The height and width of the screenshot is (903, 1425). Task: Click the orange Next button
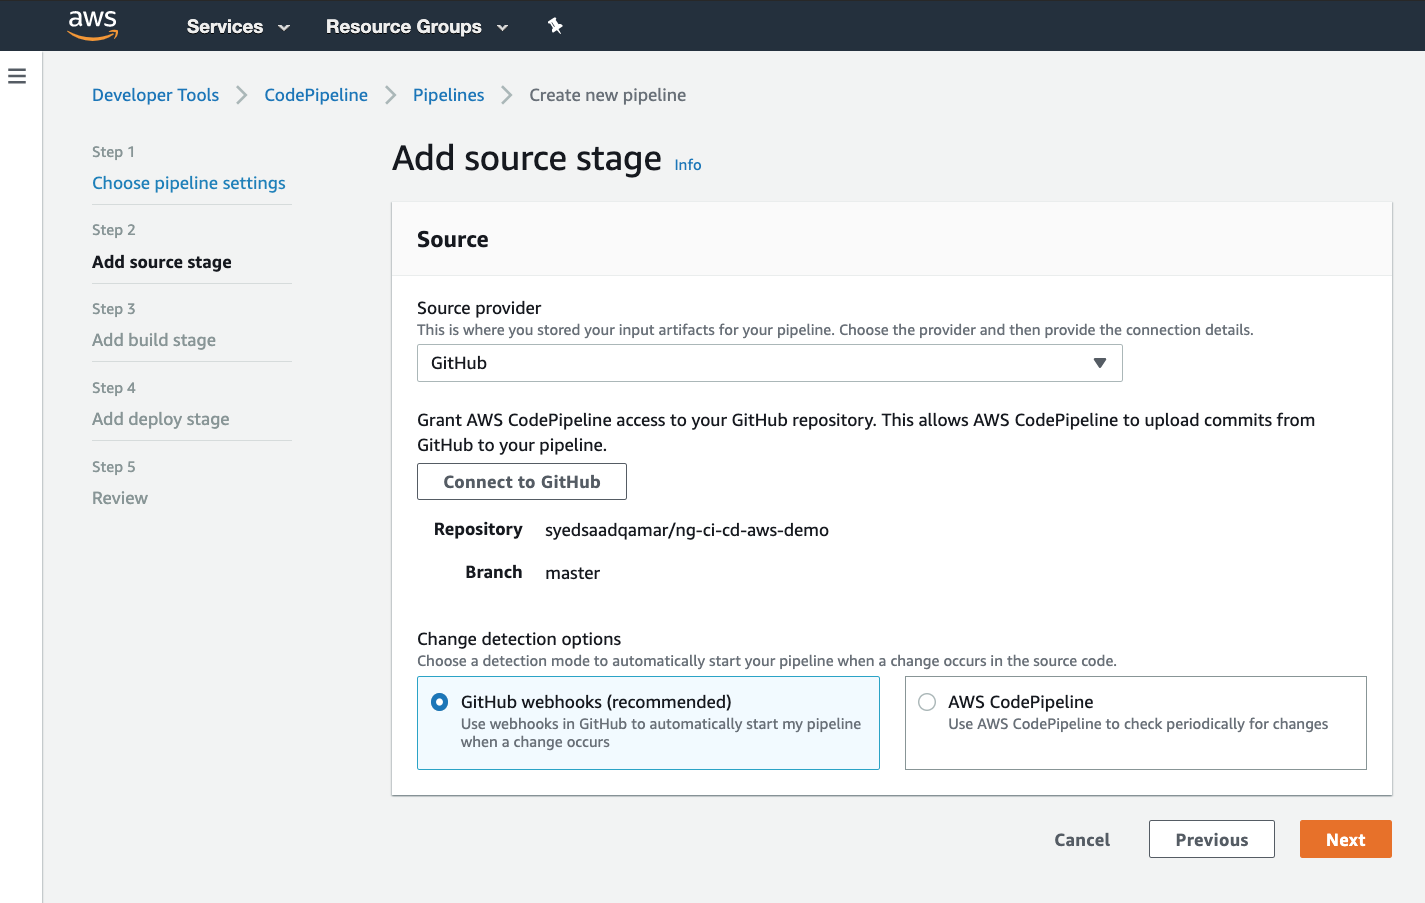(1345, 840)
